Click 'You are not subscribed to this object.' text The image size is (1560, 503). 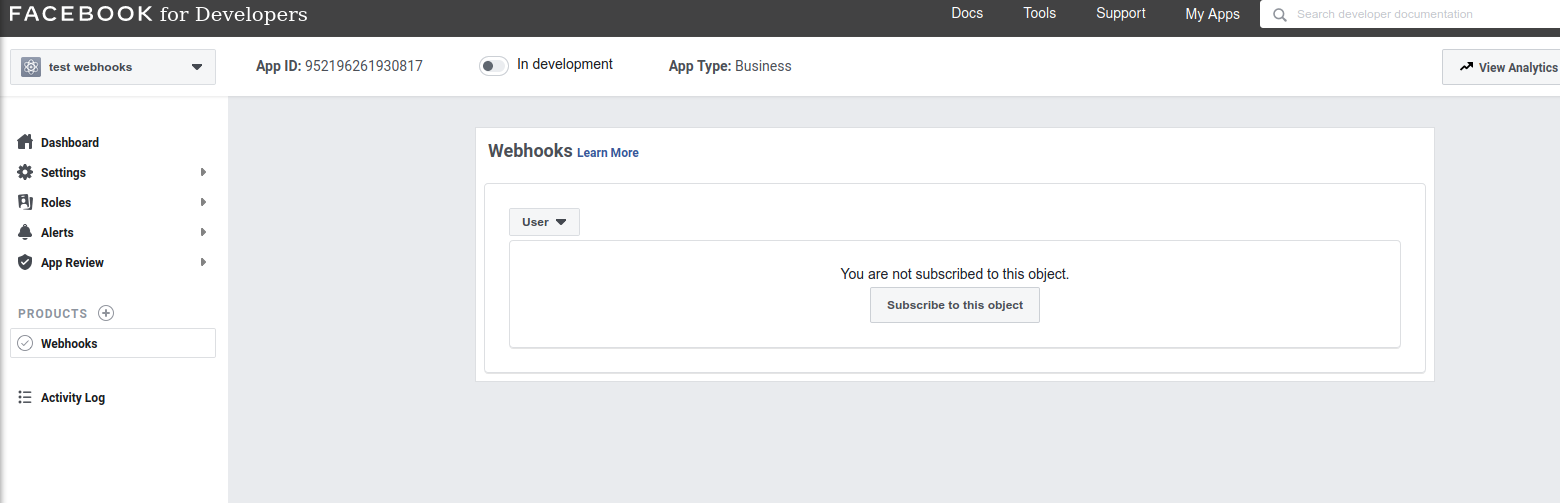955,273
